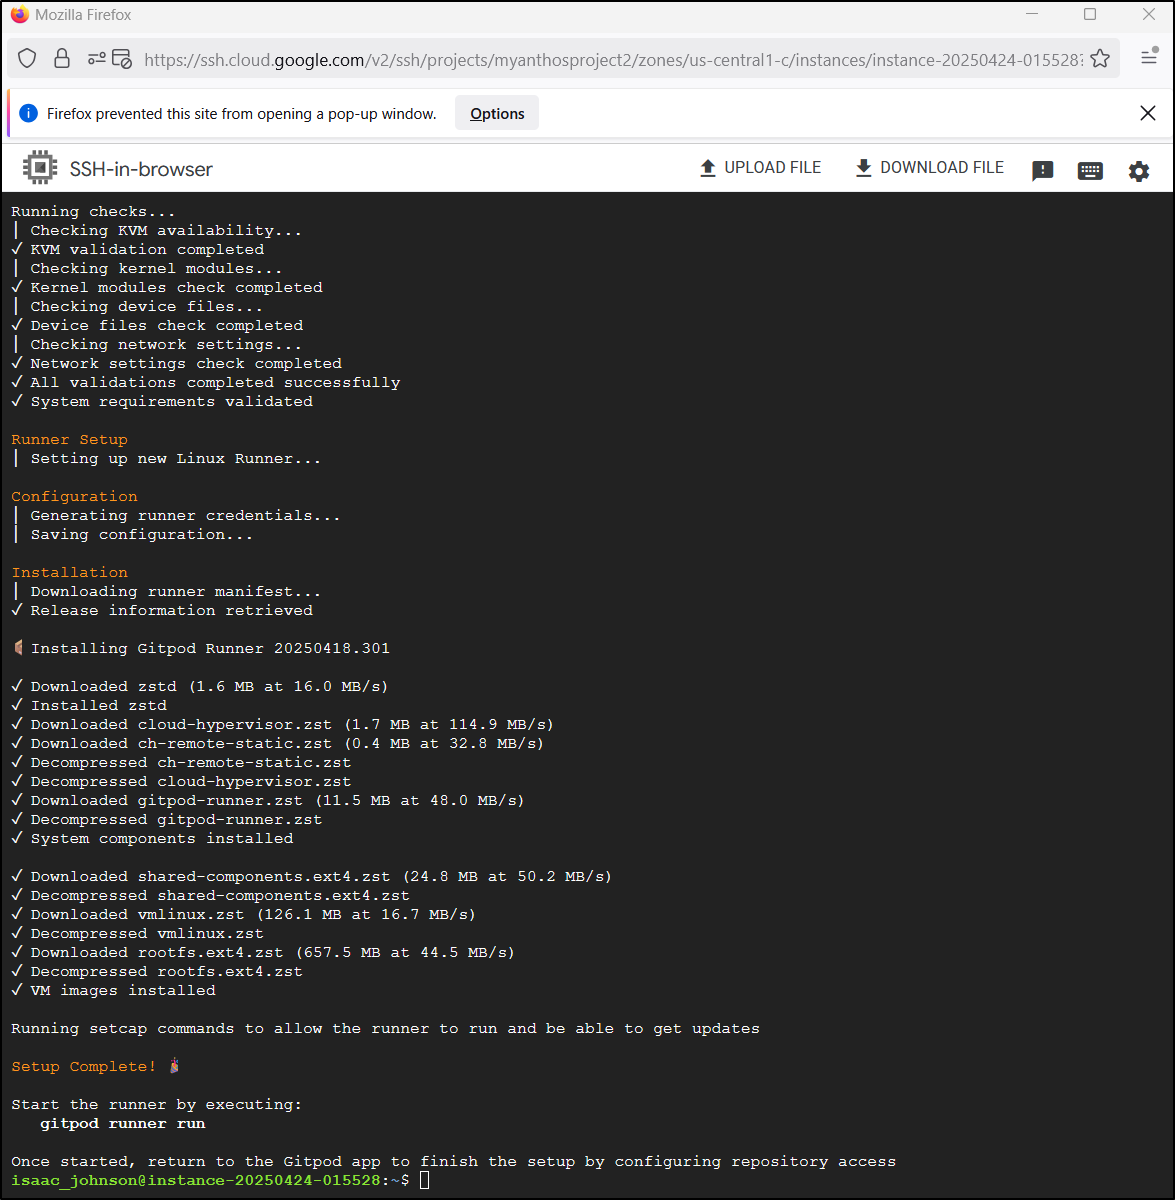Open the site permissions icon

point(96,59)
